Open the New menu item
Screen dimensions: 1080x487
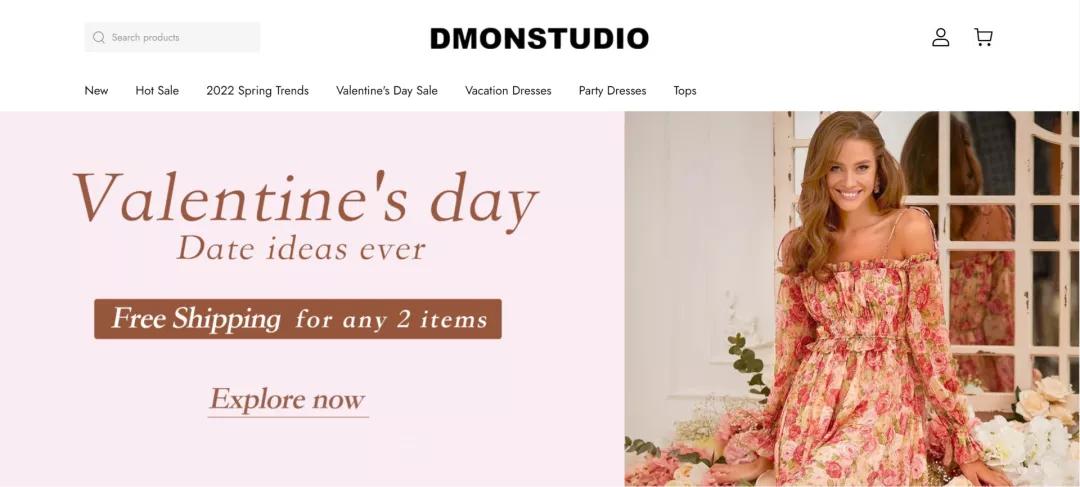[x=96, y=91]
